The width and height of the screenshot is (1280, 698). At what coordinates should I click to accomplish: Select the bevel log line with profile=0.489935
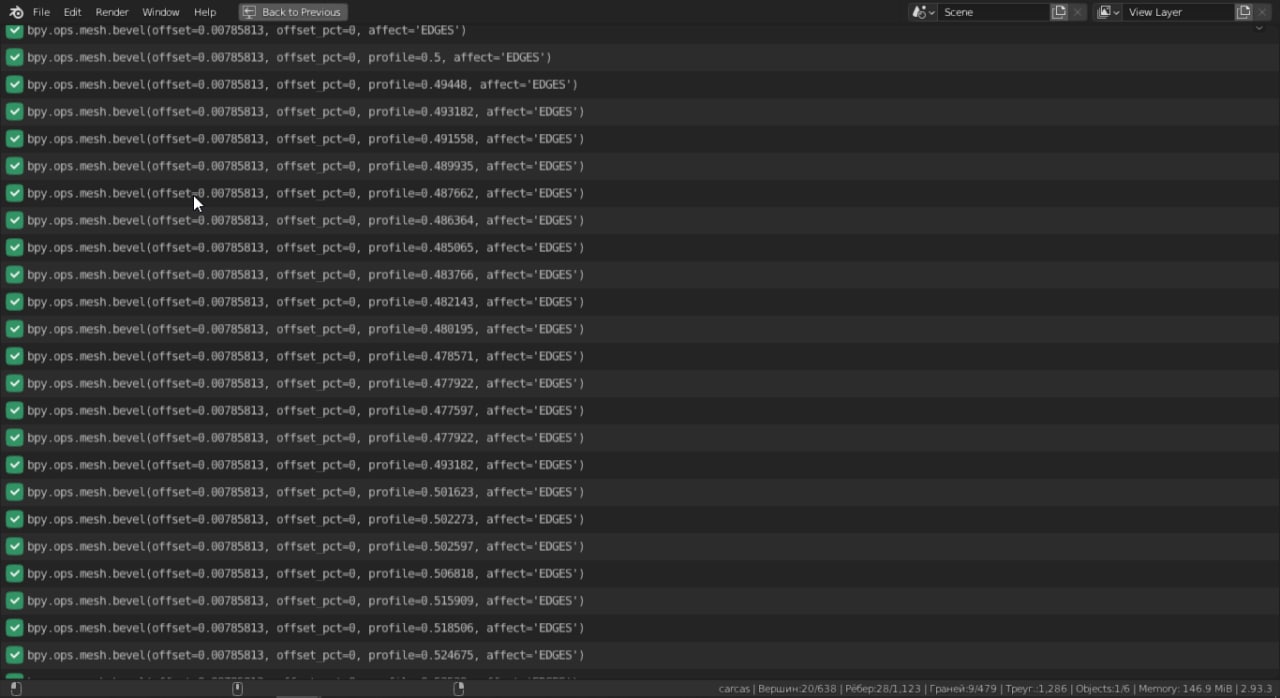pyautogui.click(x=305, y=166)
